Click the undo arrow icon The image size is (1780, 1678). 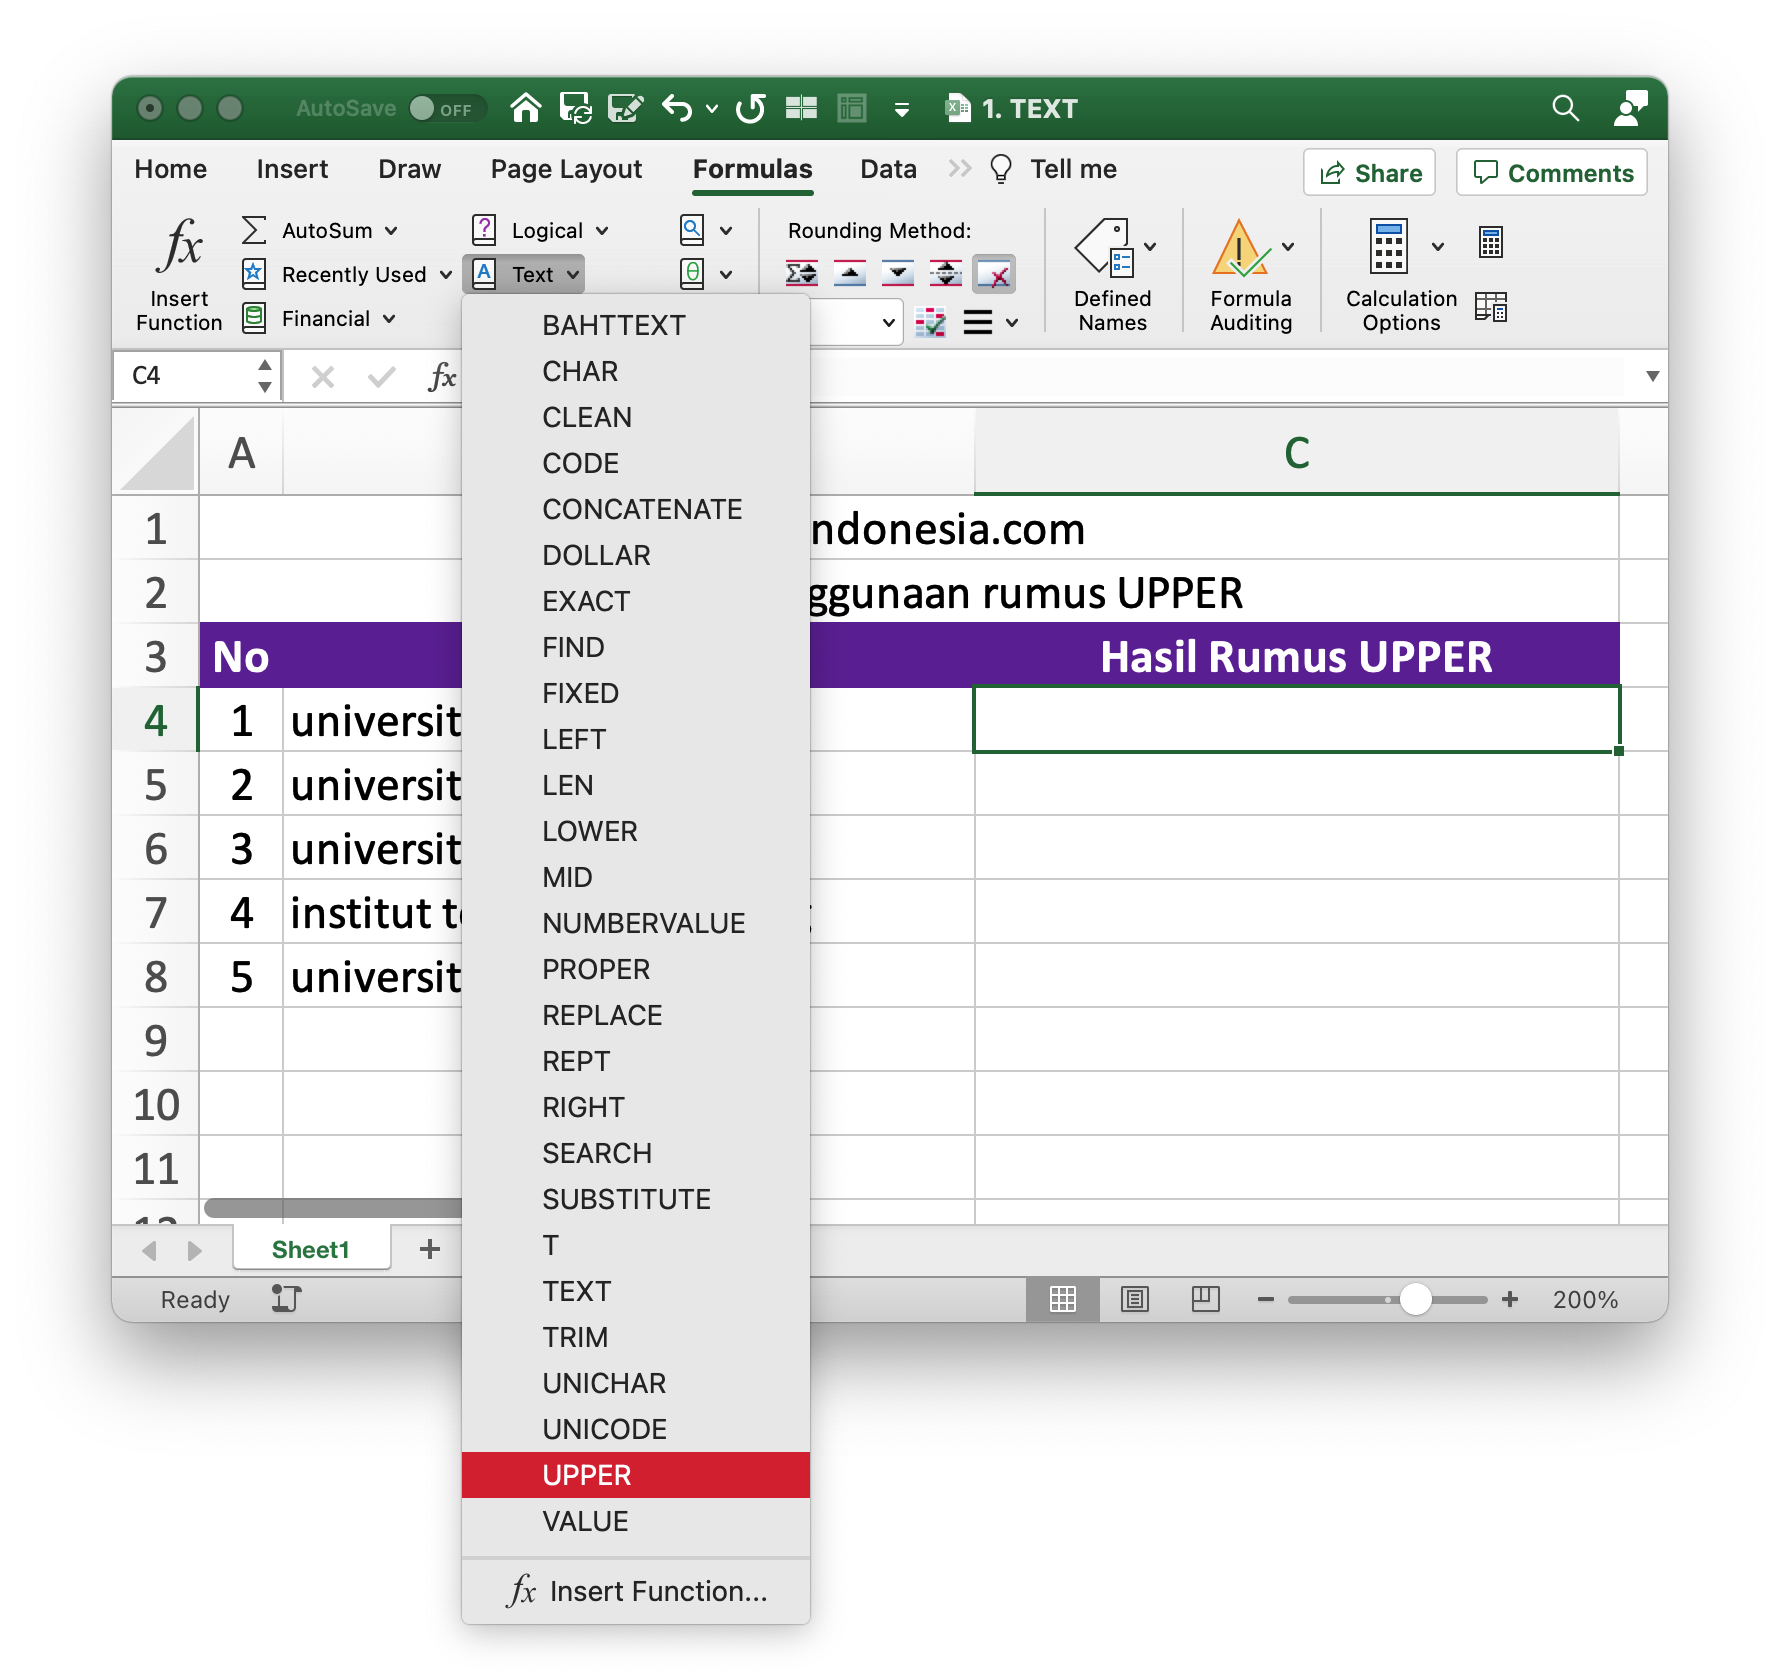pyautogui.click(x=678, y=108)
